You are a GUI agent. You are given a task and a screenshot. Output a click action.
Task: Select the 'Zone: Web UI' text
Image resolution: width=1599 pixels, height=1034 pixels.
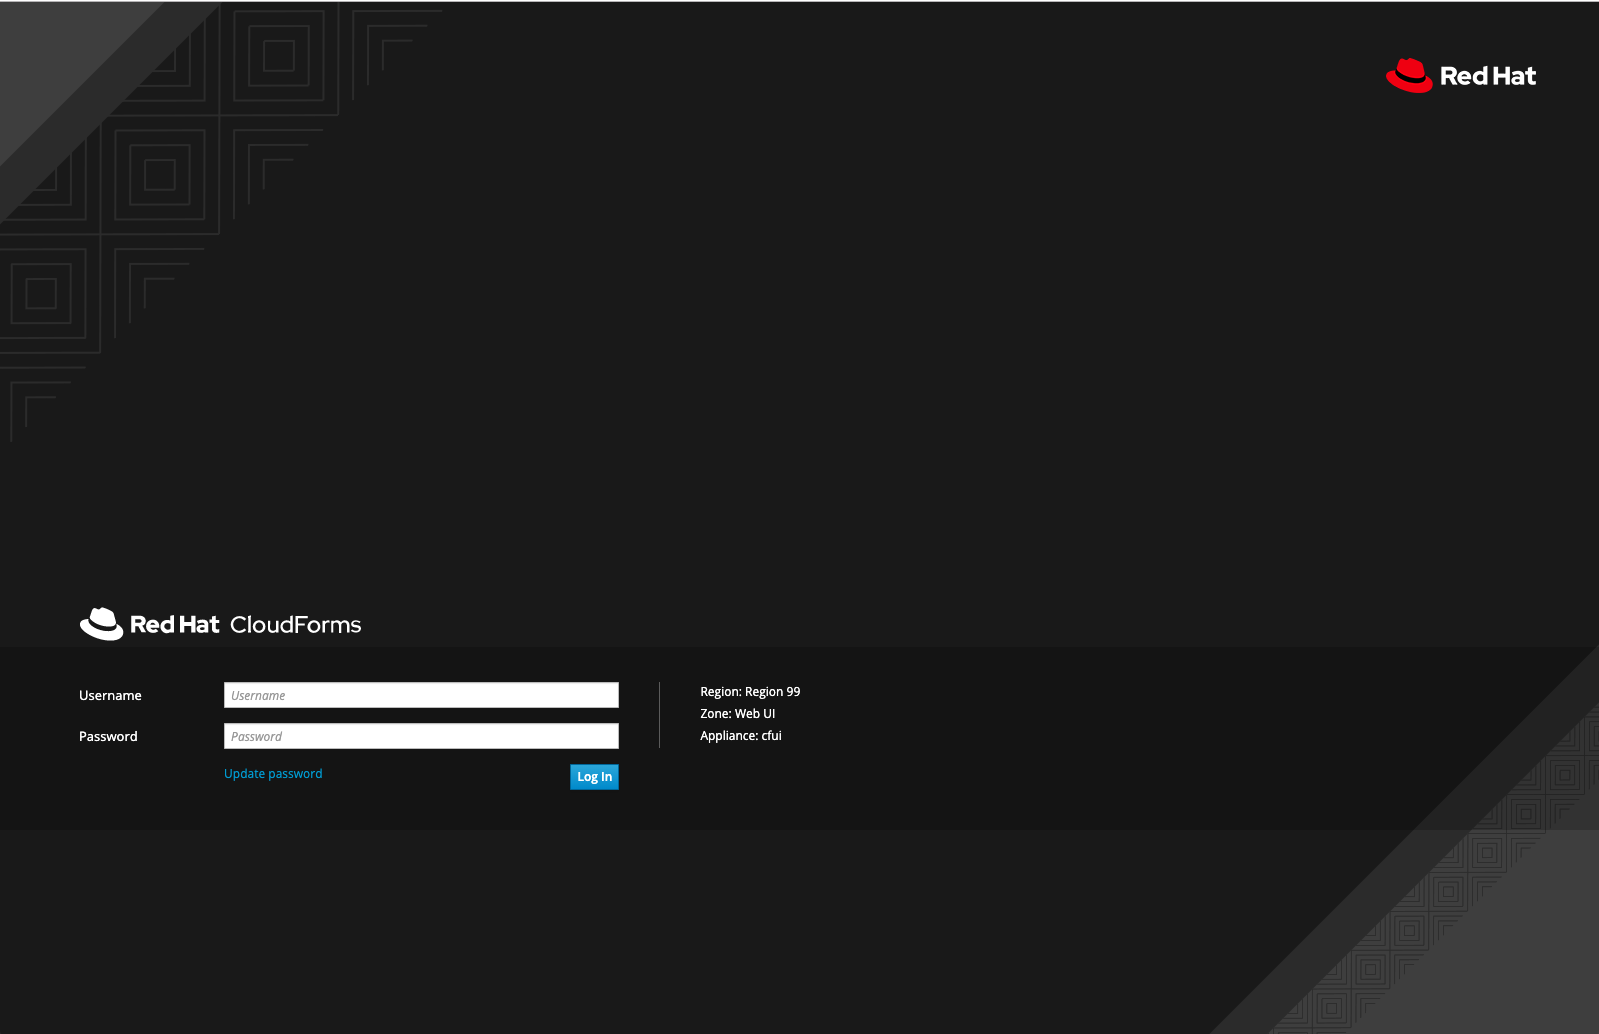tap(738, 714)
